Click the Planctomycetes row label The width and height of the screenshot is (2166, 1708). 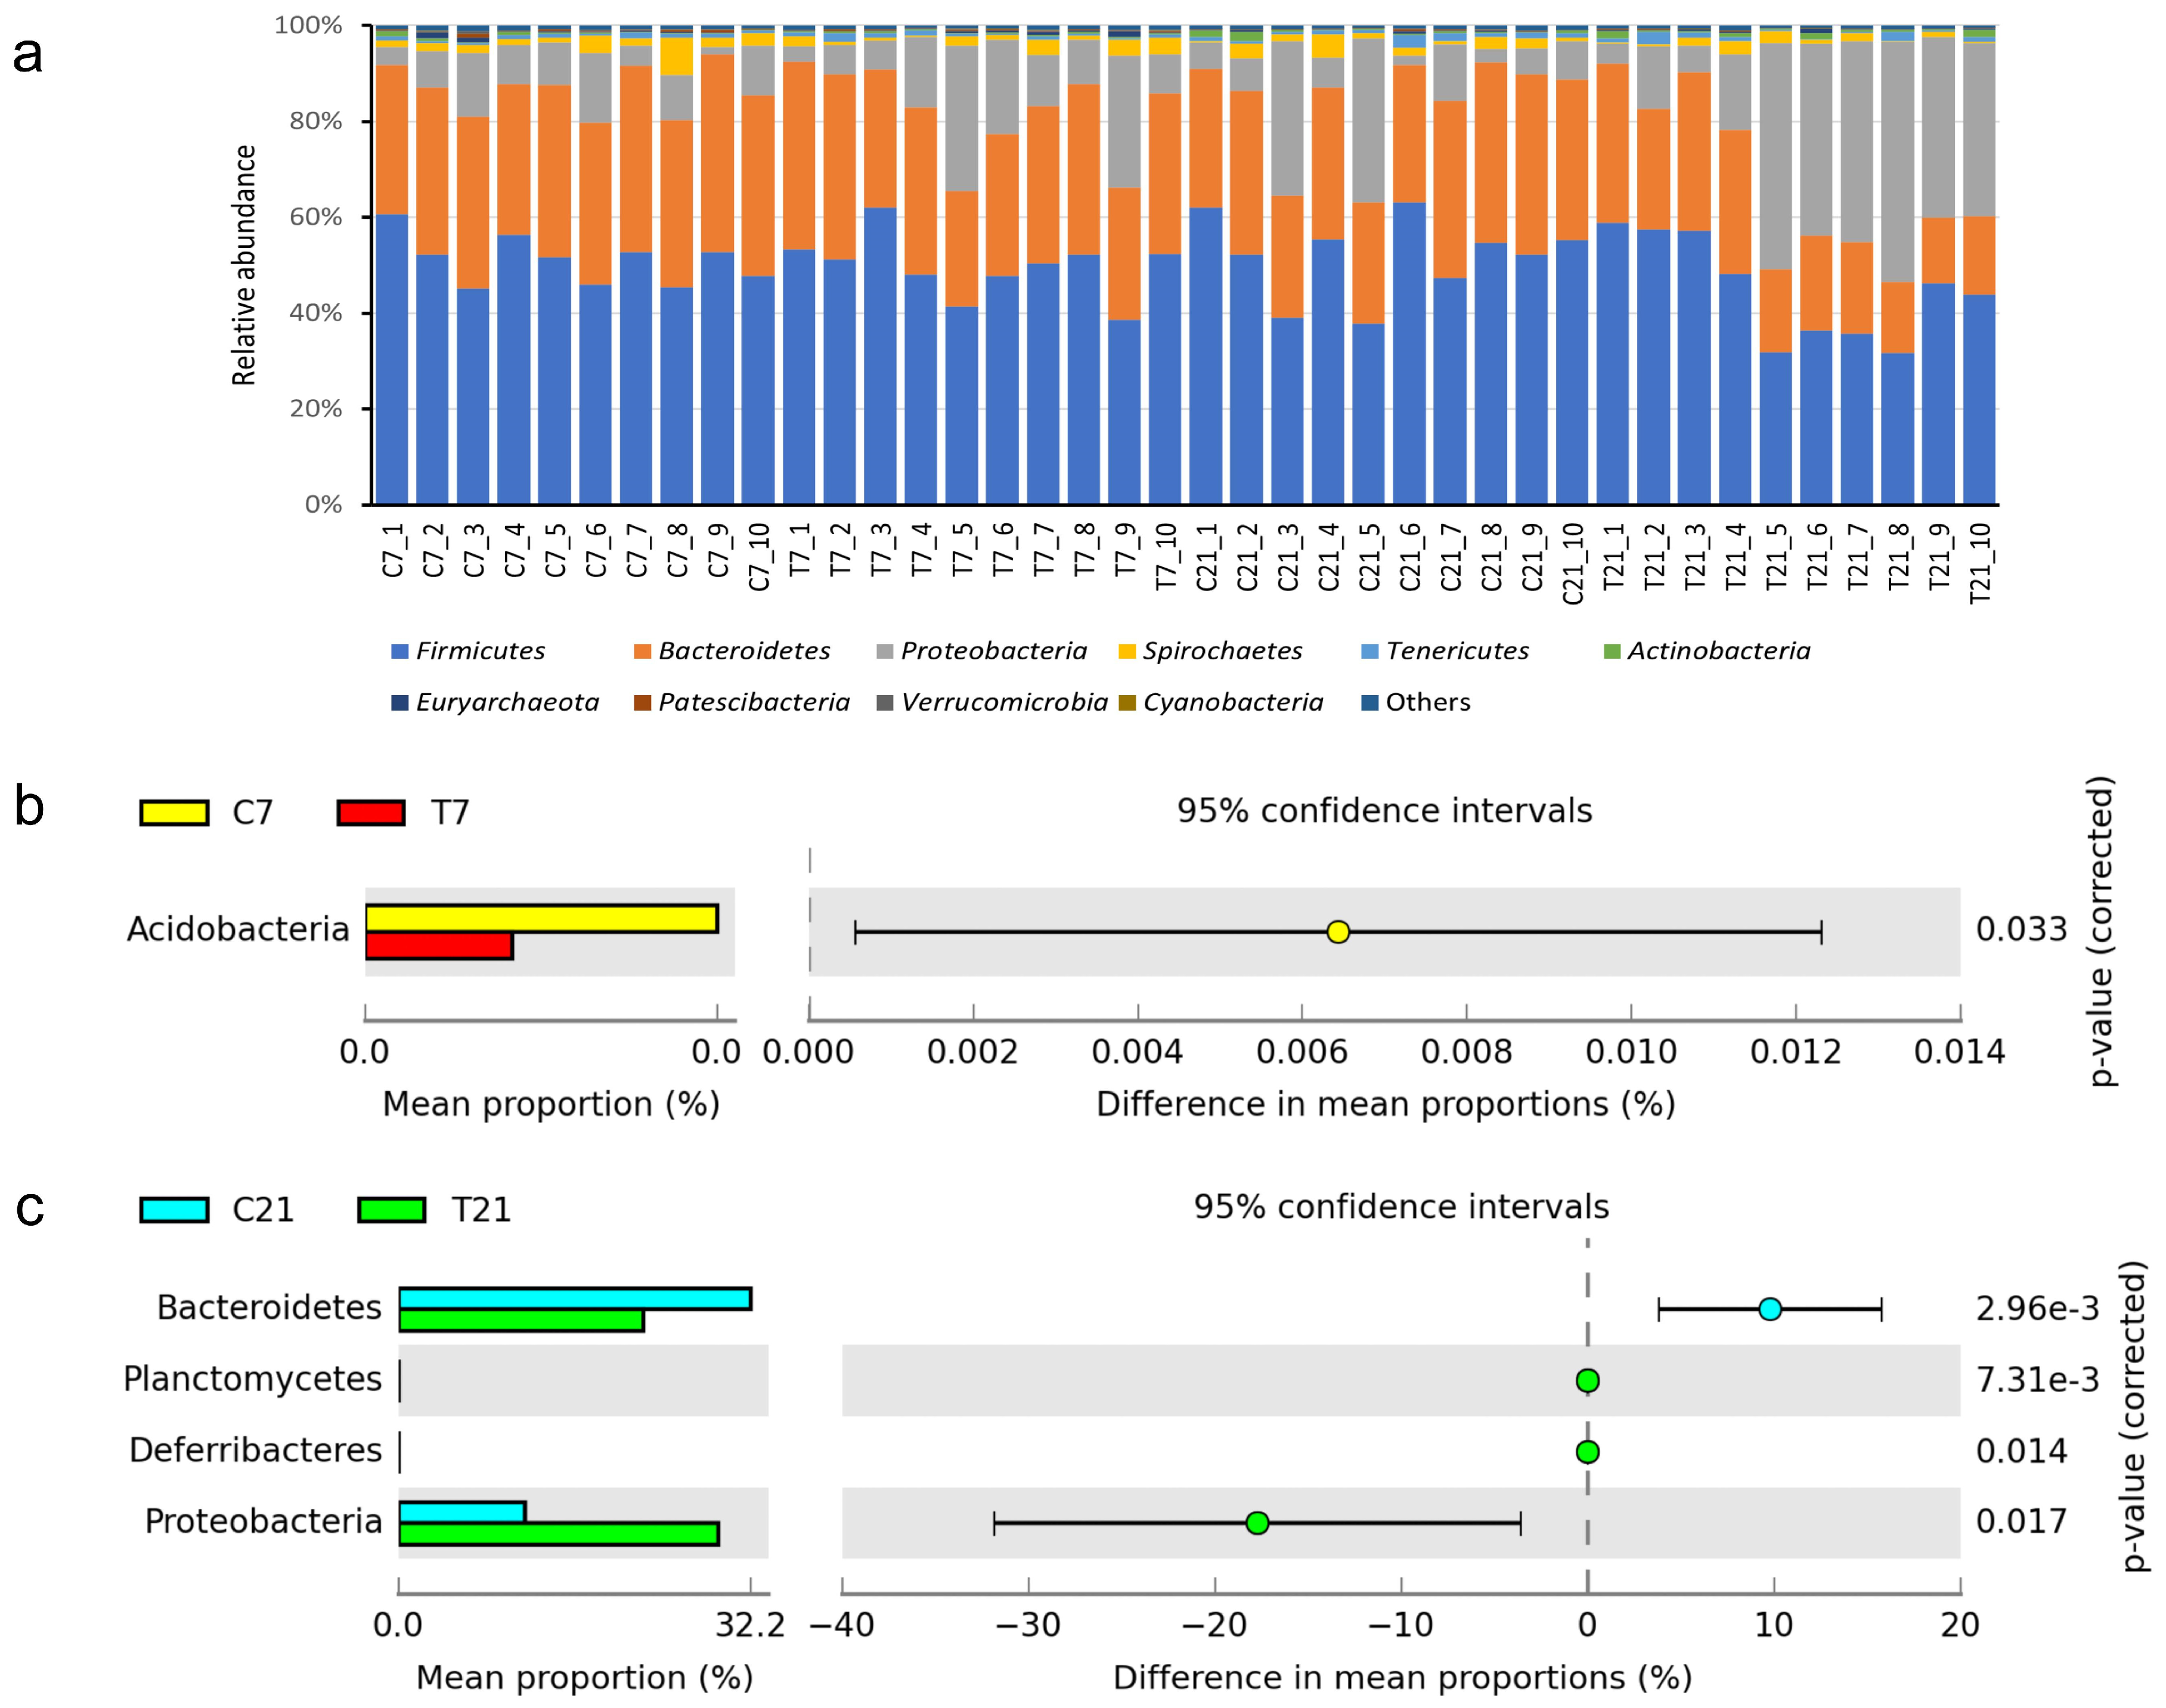point(252,1379)
